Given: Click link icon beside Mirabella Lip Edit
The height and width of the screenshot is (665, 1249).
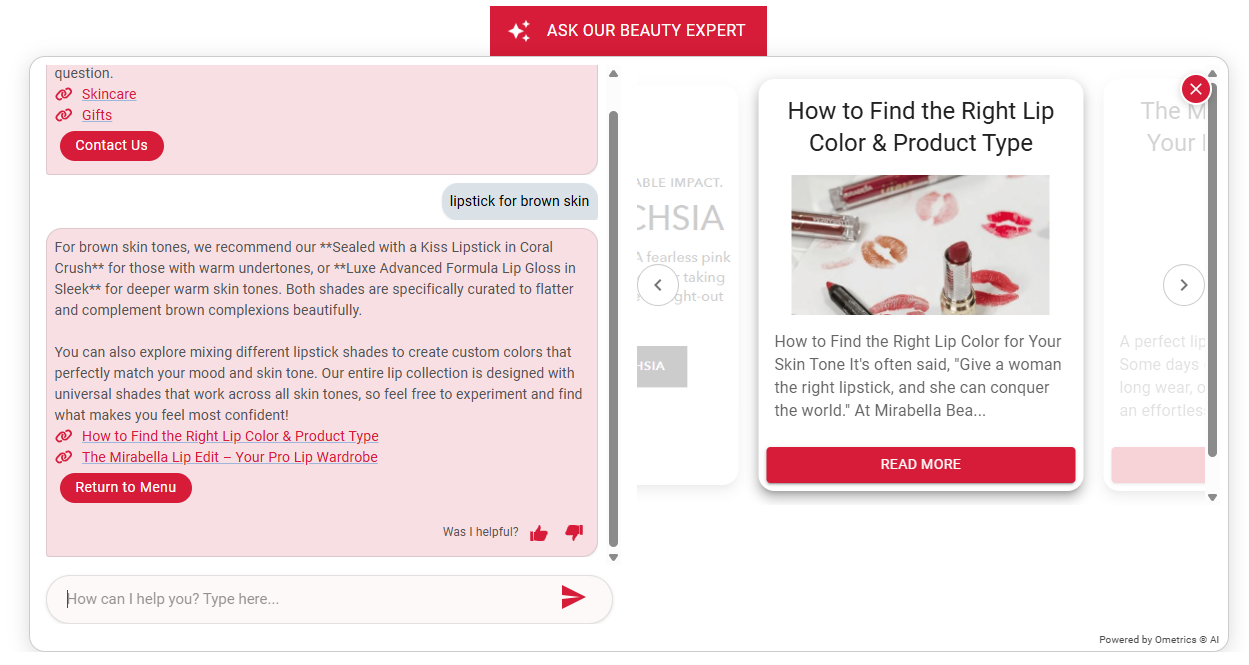Looking at the screenshot, I should [x=64, y=457].
